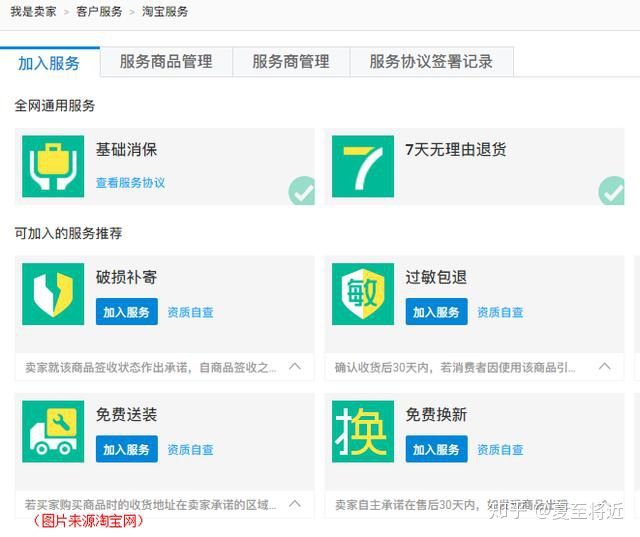Click the 7天无理由退货 green icon
The height and width of the screenshot is (537, 640).
(x=363, y=166)
